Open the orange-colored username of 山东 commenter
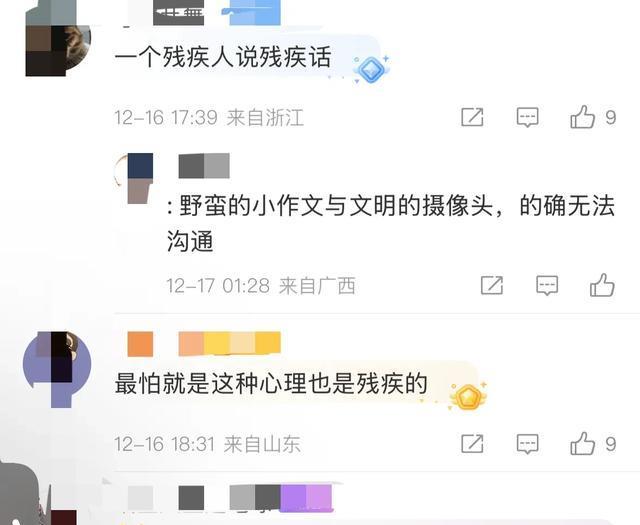Screen dimensions: 640x525 [x=204, y=344]
